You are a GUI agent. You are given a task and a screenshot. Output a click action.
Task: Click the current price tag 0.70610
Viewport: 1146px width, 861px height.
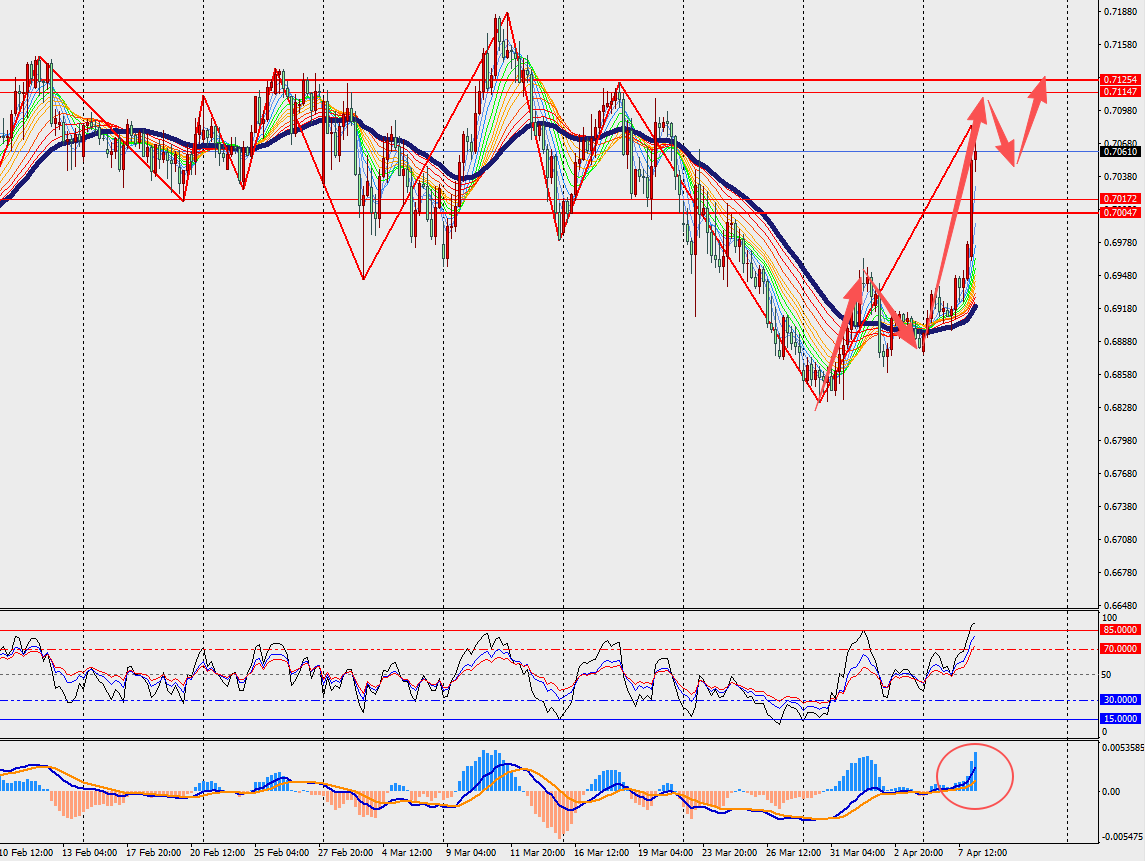tap(1120, 152)
